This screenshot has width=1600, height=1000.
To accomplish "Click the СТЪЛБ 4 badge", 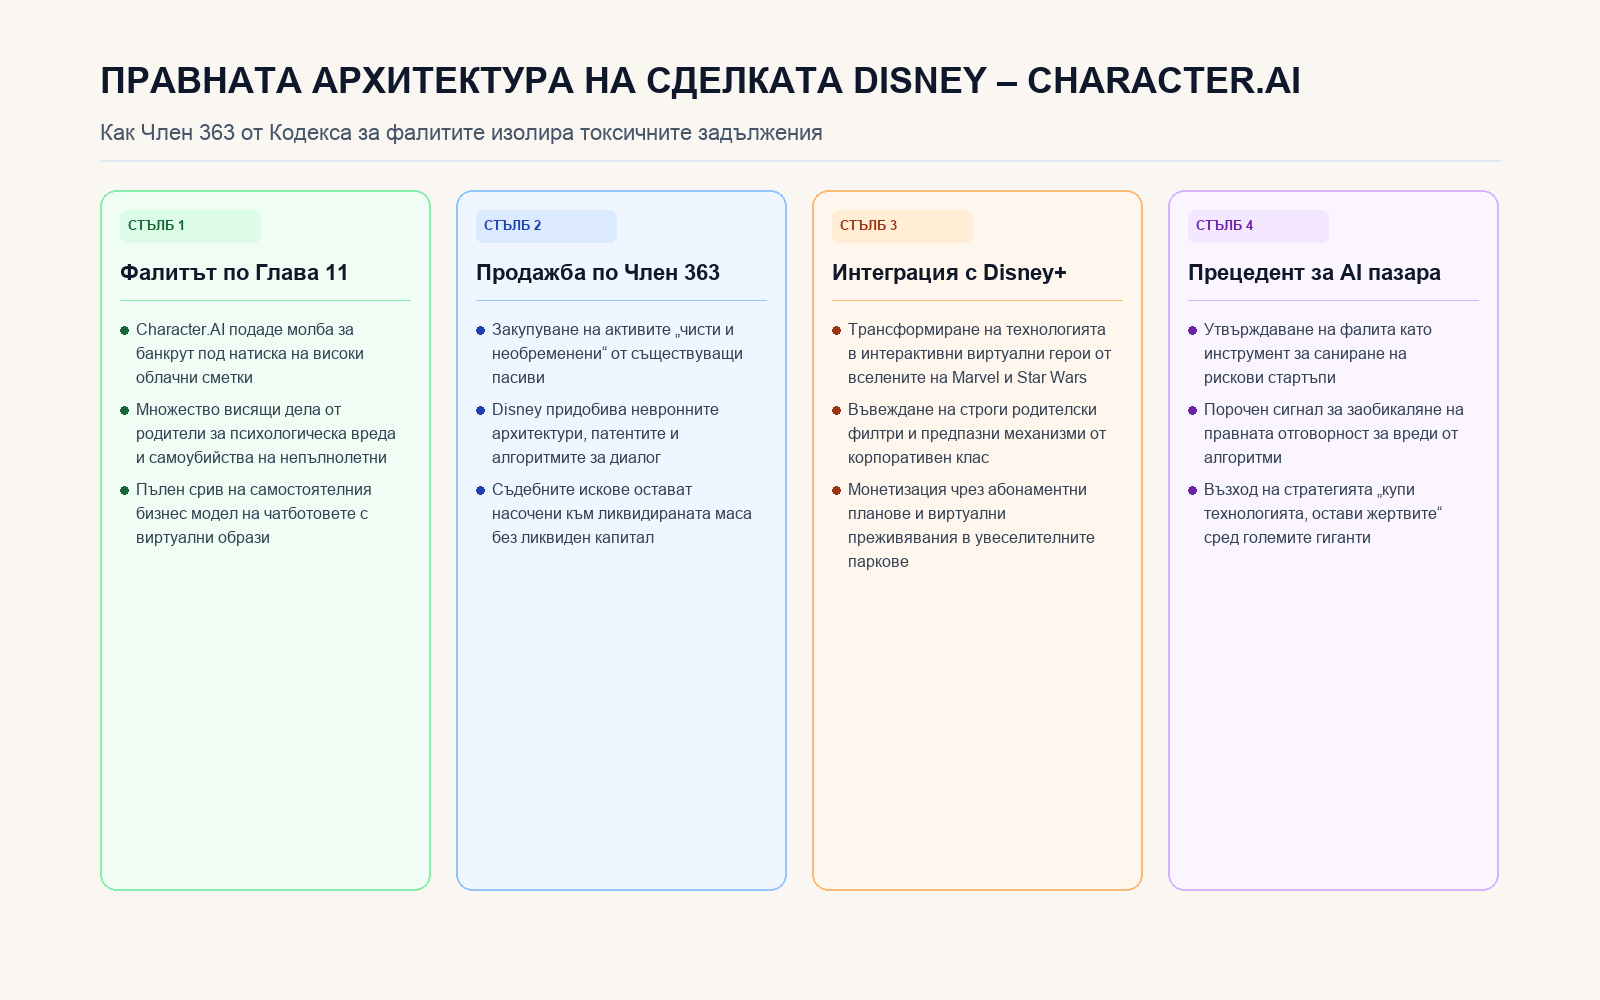I will (1258, 226).
